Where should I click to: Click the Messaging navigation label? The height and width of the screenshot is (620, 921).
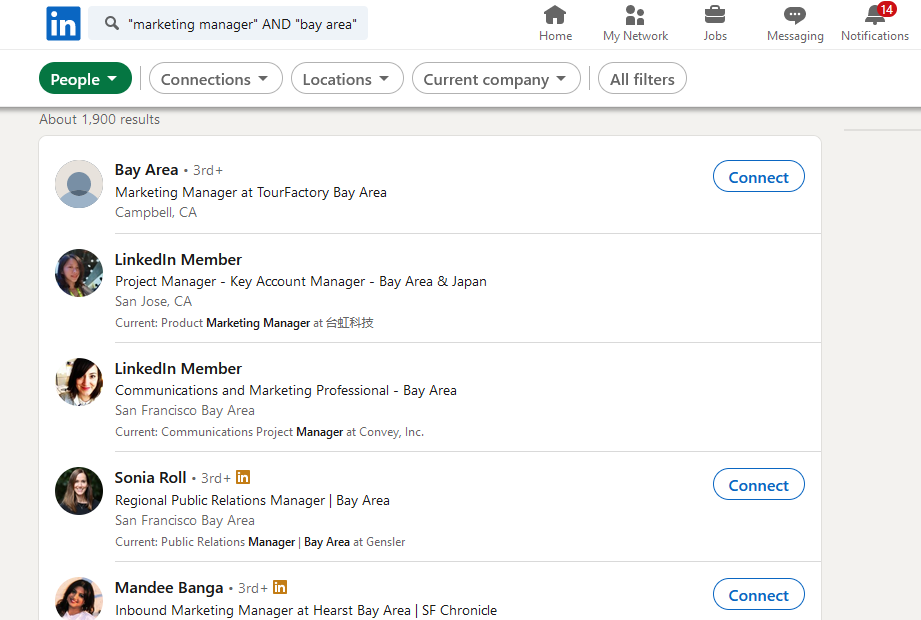pos(795,36)
